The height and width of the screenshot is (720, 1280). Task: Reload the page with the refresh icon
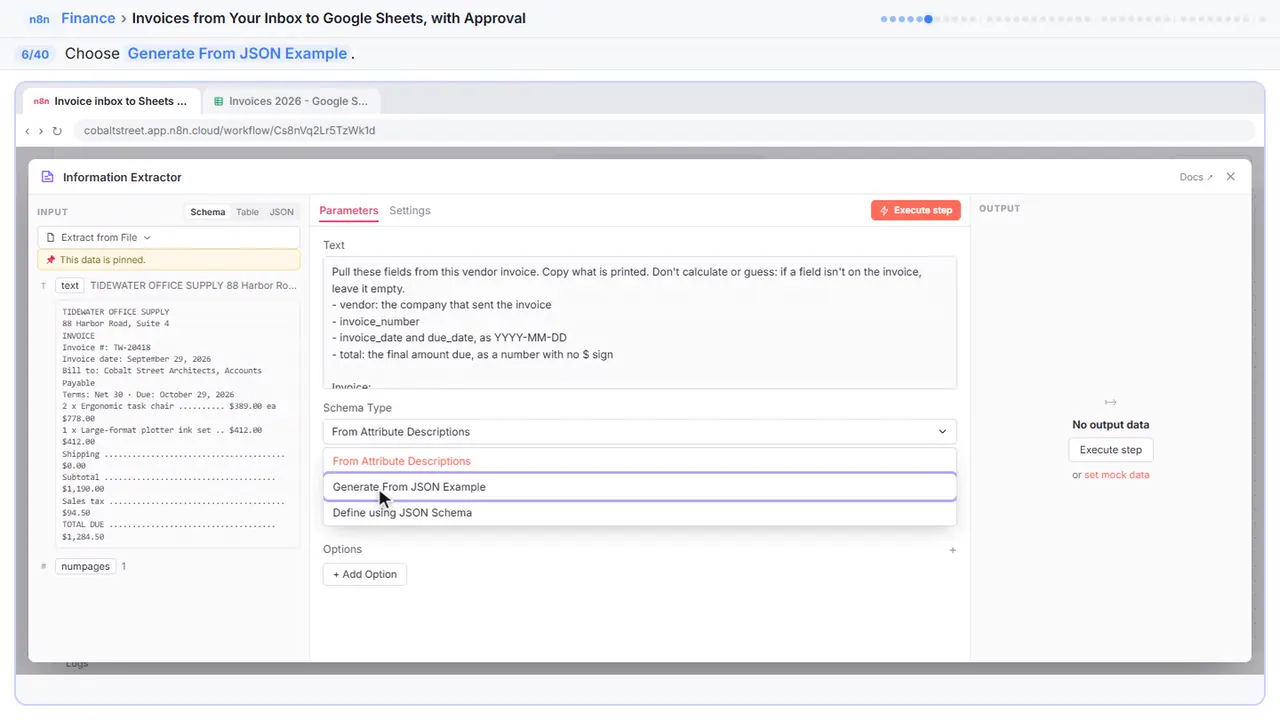tap(57, 131)
